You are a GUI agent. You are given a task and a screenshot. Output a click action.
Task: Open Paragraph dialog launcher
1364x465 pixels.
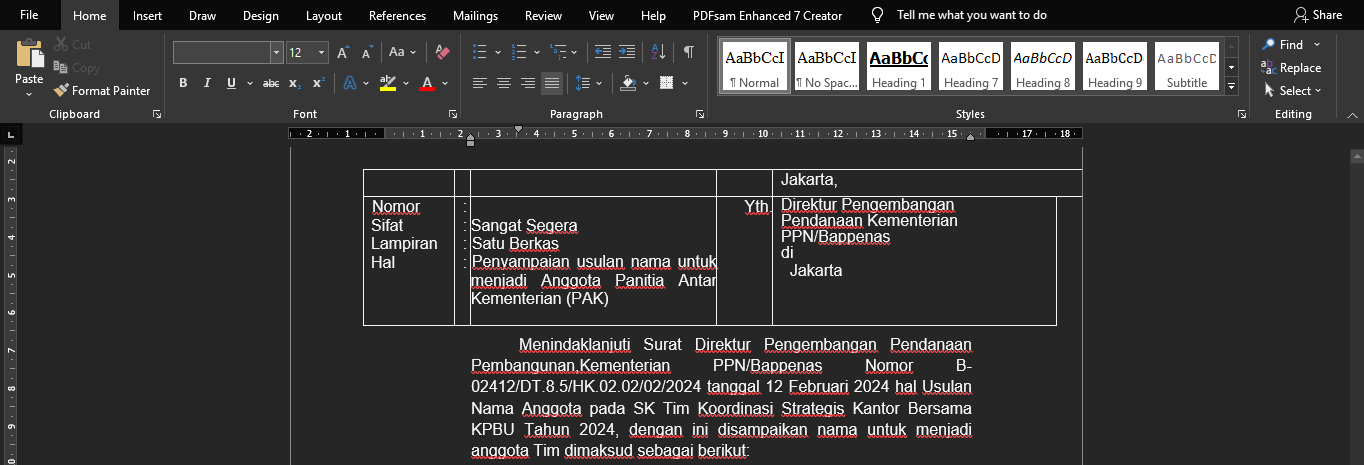point(700,115)
